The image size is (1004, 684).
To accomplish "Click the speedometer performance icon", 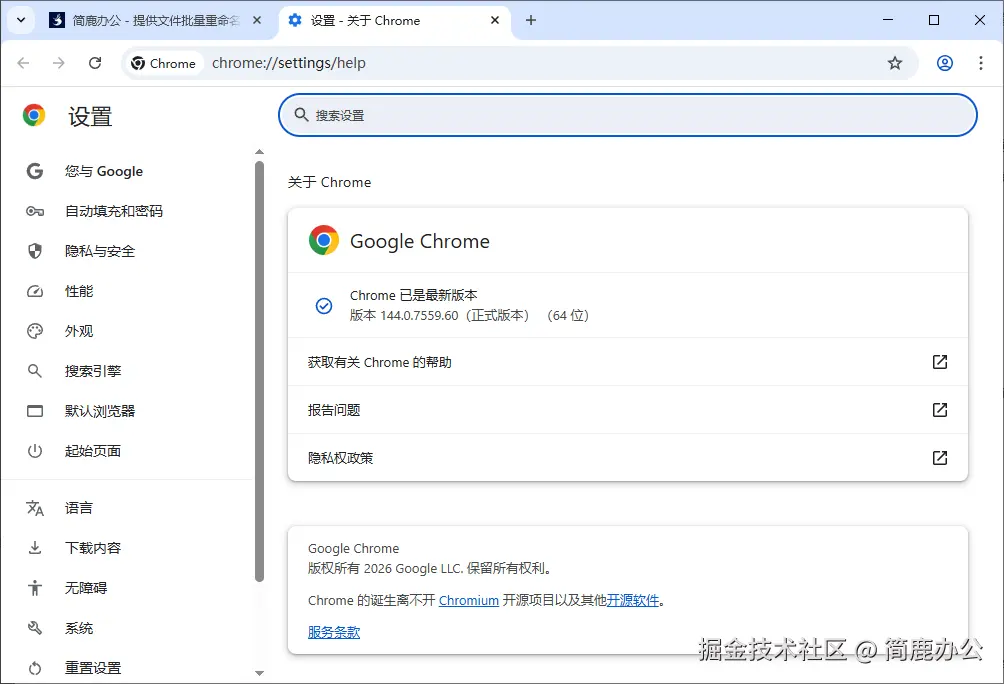I will pyautogui.click(x=35, y=291).
